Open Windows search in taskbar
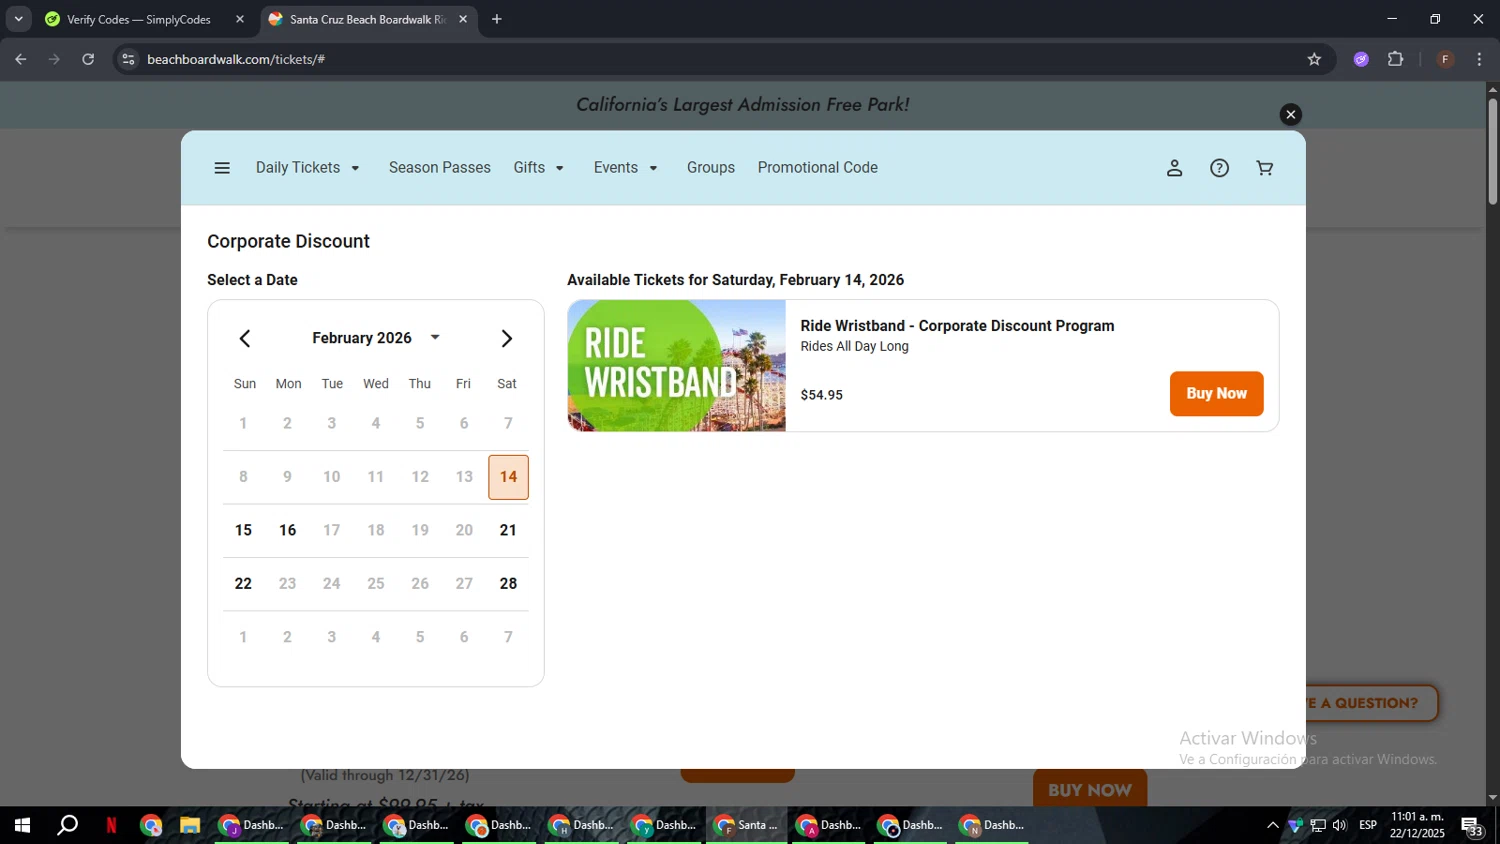Image resolution: width=1500 pixels, height=844 pixels. [67, 825]
